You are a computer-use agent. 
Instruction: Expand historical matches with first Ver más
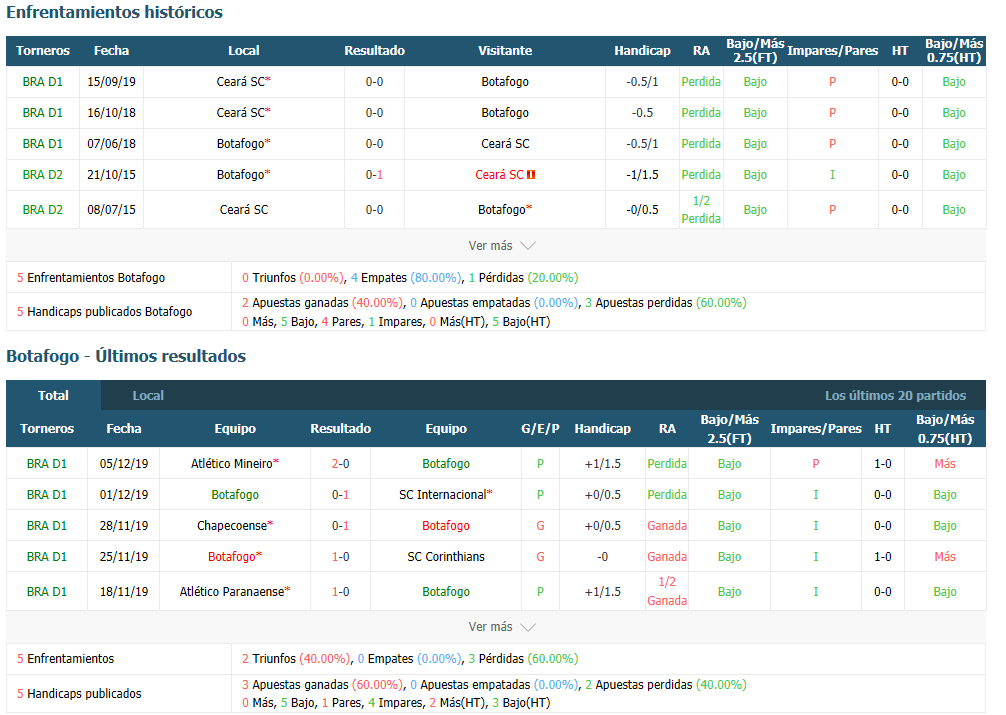(x=501, y=246)
